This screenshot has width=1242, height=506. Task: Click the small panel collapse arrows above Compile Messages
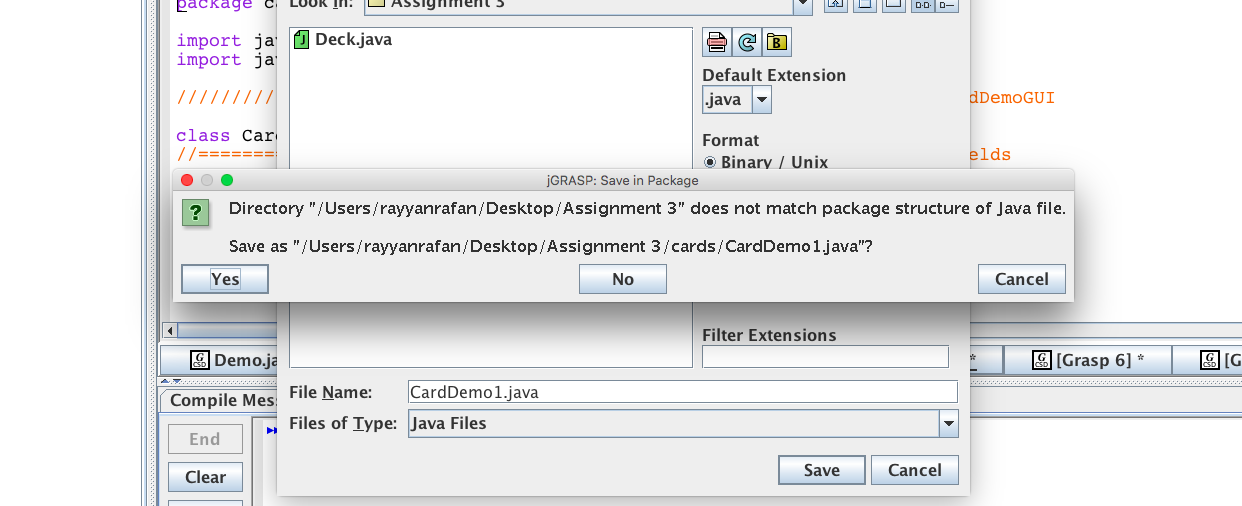coord(171,380)
